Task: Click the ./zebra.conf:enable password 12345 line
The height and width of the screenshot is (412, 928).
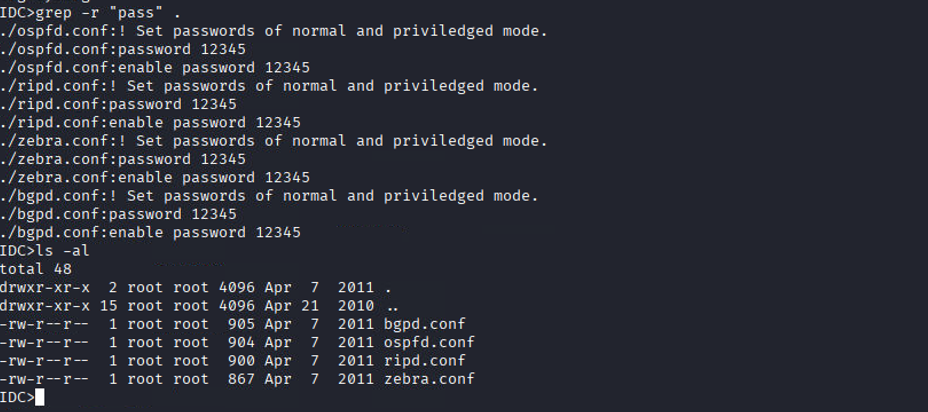Action: 154,177
